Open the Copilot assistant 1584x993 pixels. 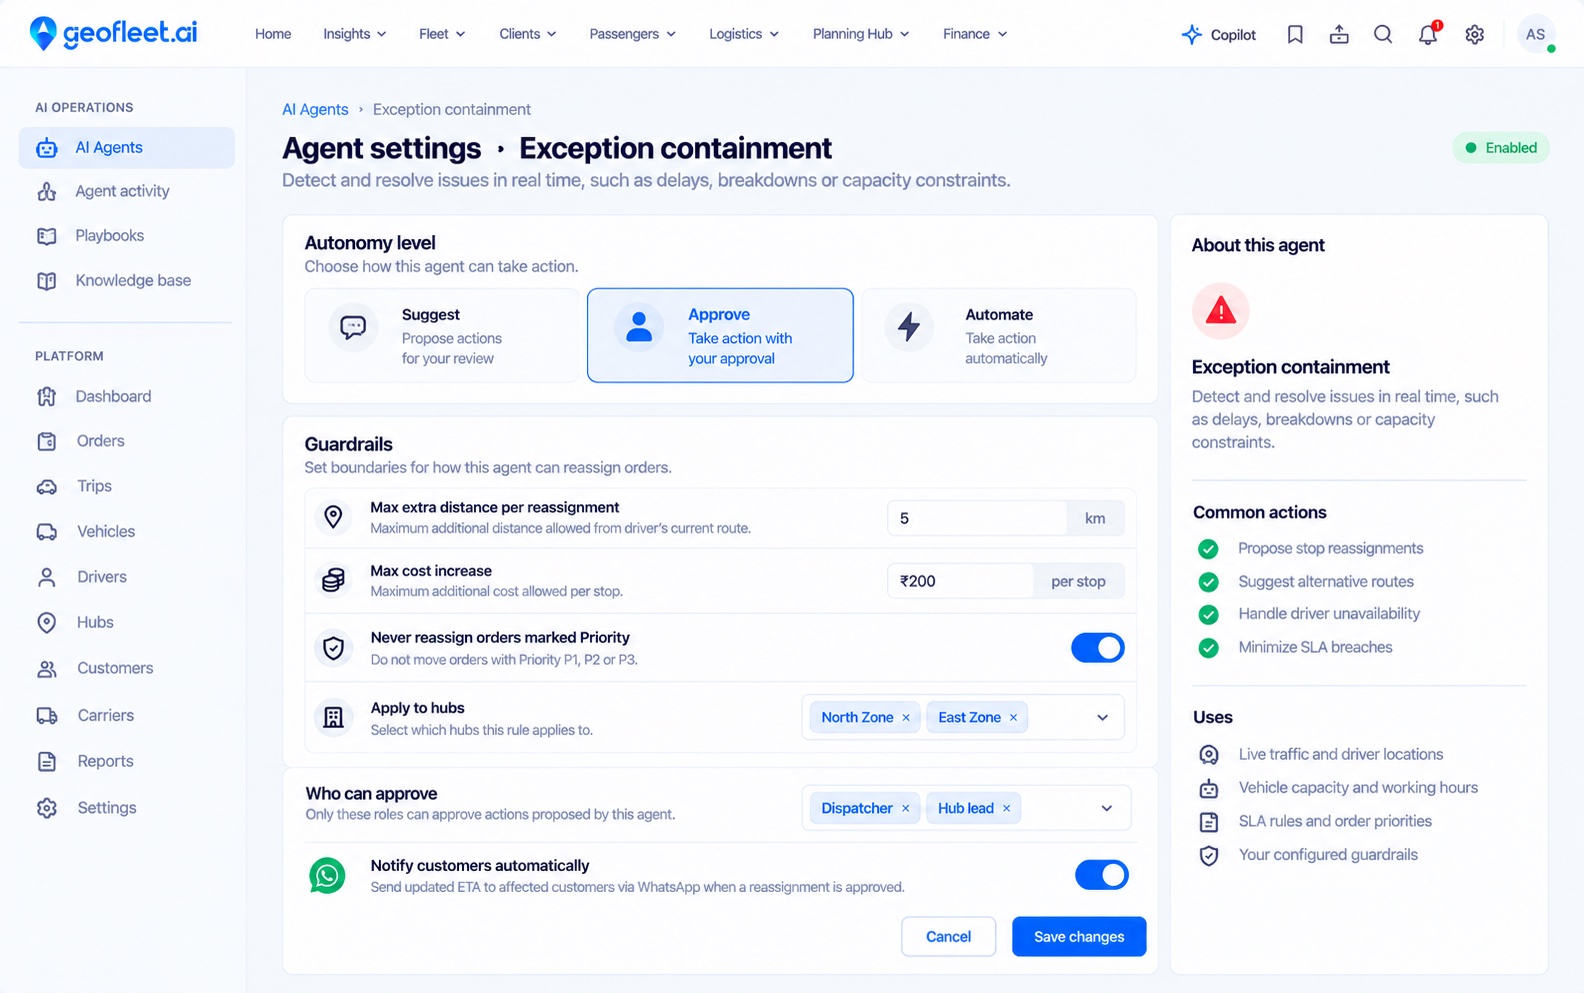coord(1218,35)
